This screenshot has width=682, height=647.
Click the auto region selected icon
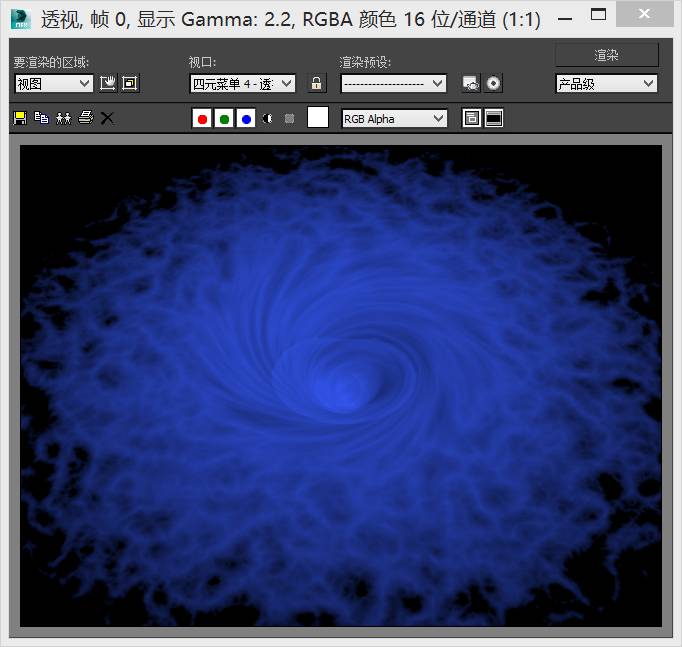coord(129,84)
